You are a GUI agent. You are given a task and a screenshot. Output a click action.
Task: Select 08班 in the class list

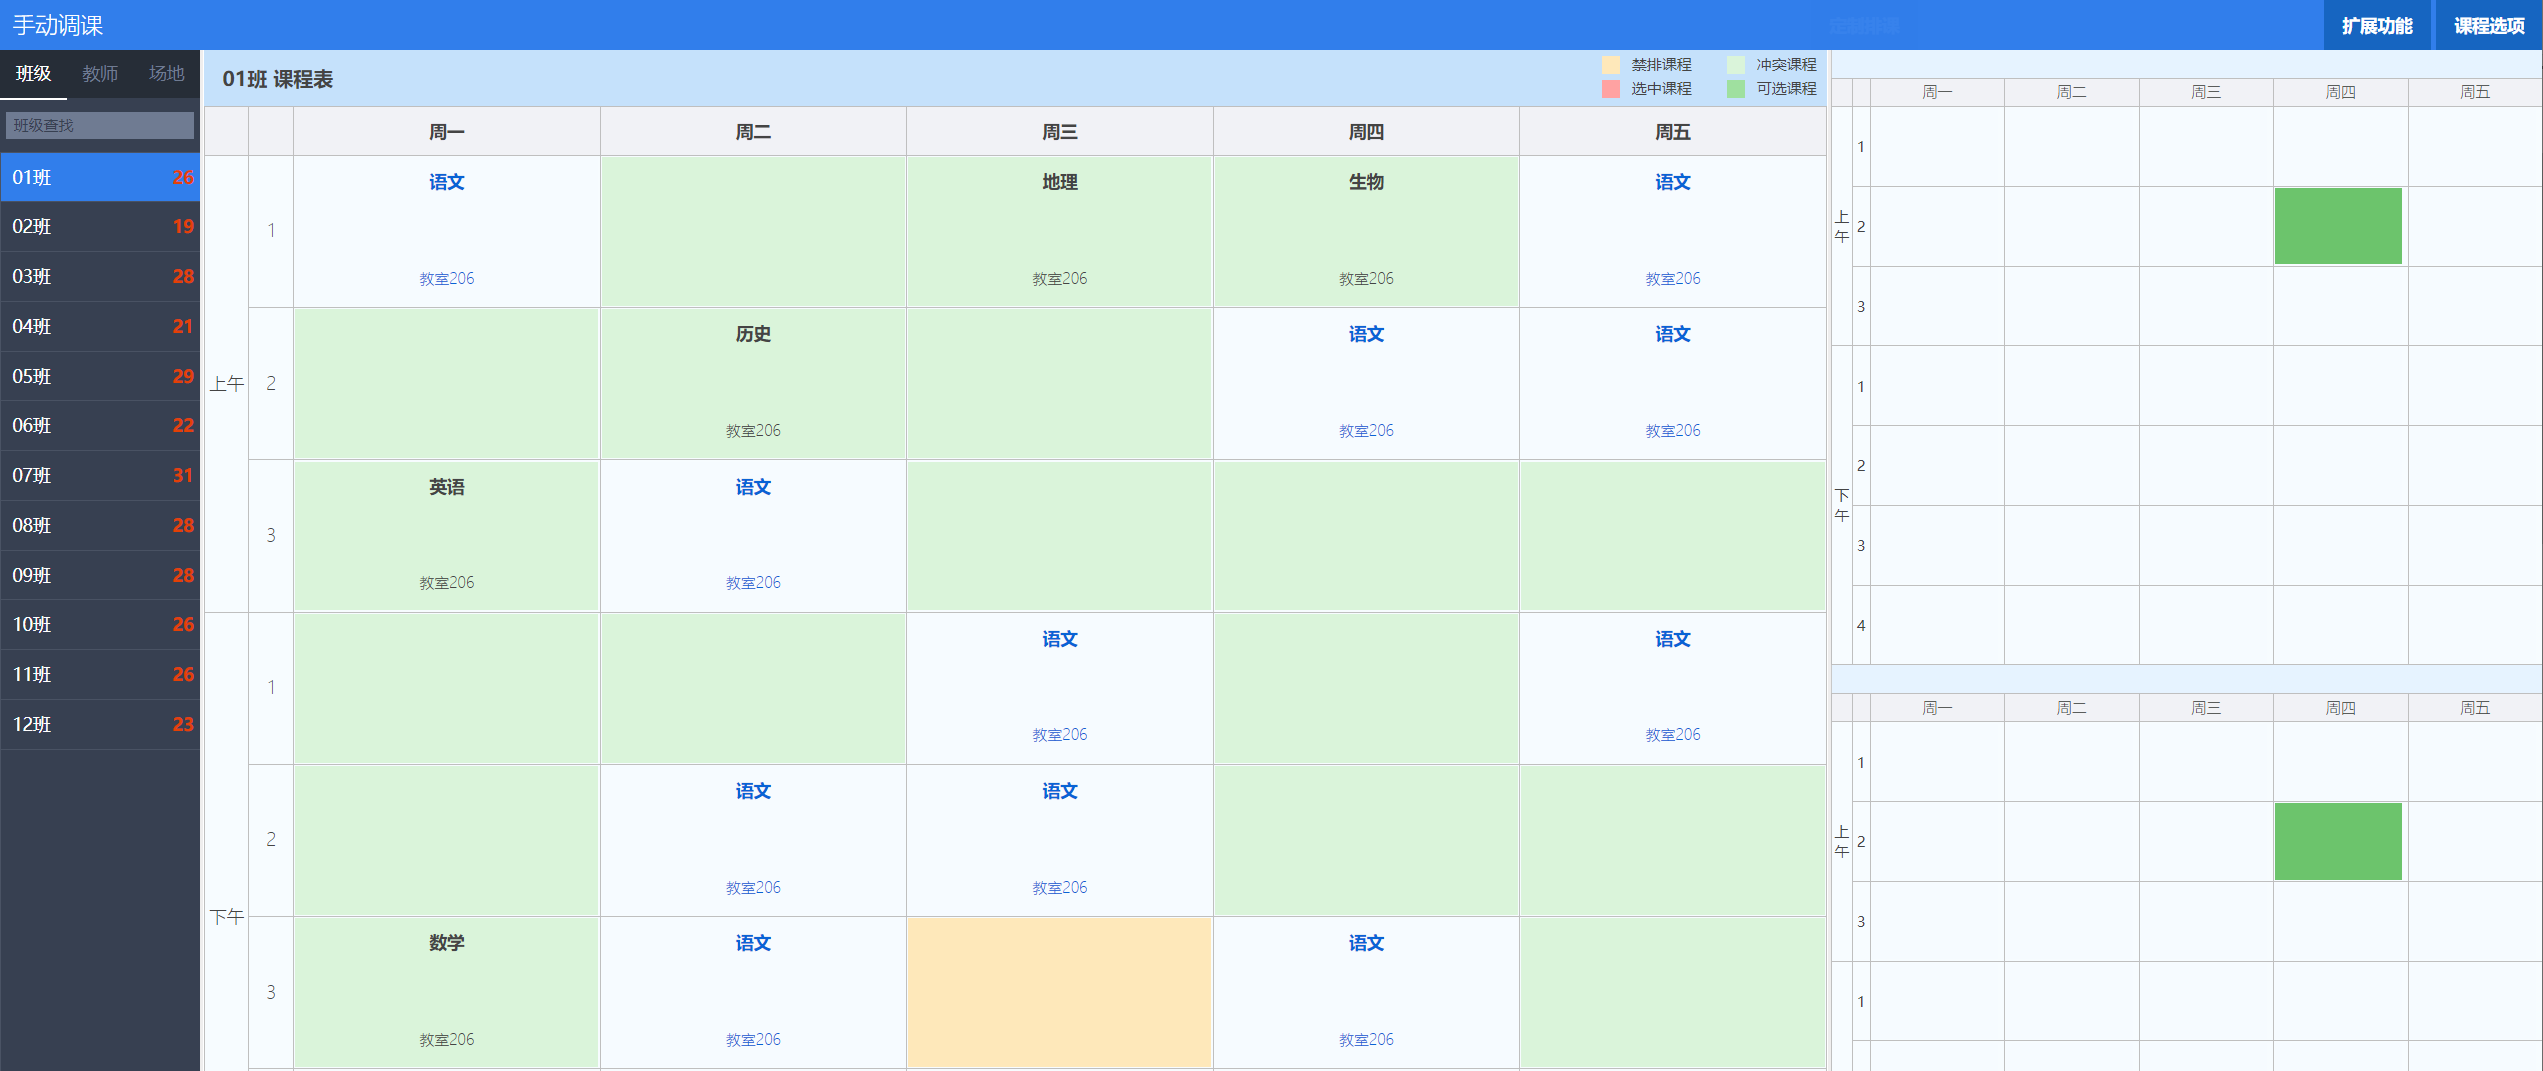[100, 526]
